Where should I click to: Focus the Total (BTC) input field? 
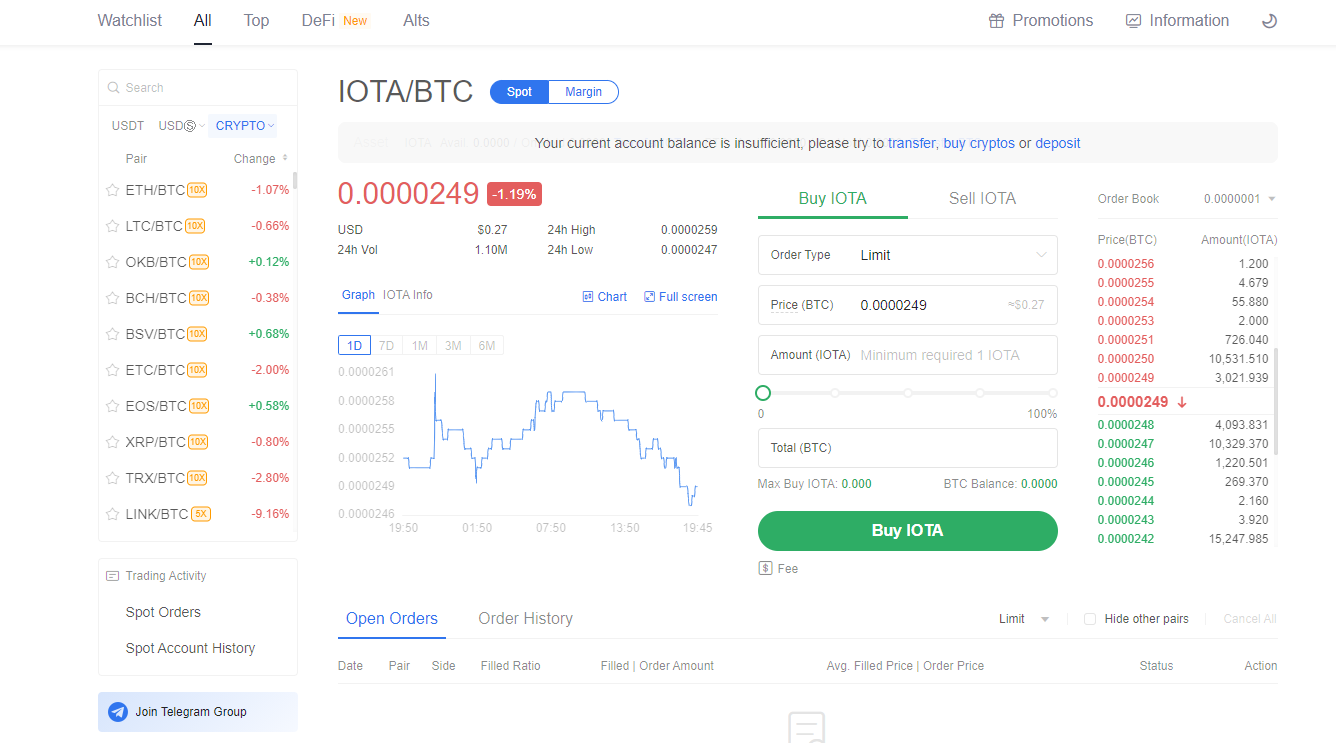click(x=907, y=448)
